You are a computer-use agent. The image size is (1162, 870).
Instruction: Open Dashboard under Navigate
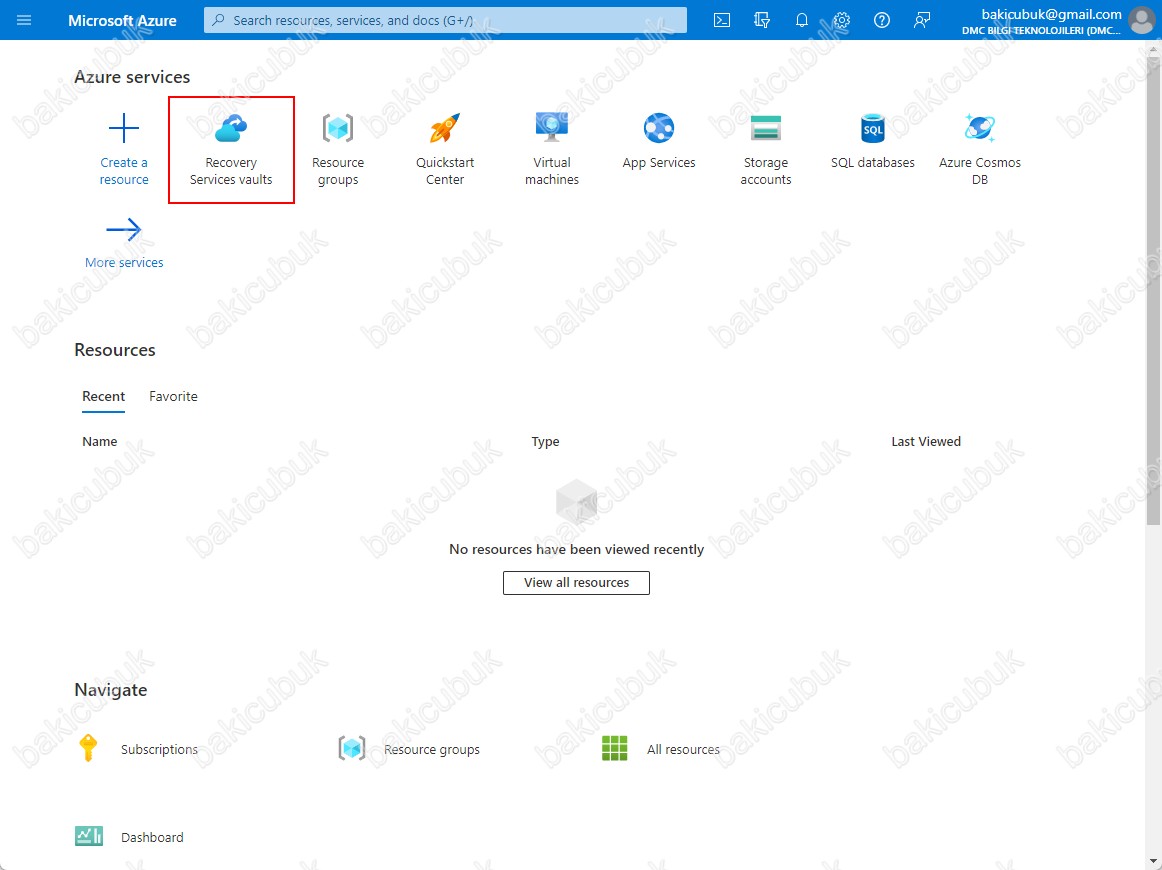tap(130, 837)
